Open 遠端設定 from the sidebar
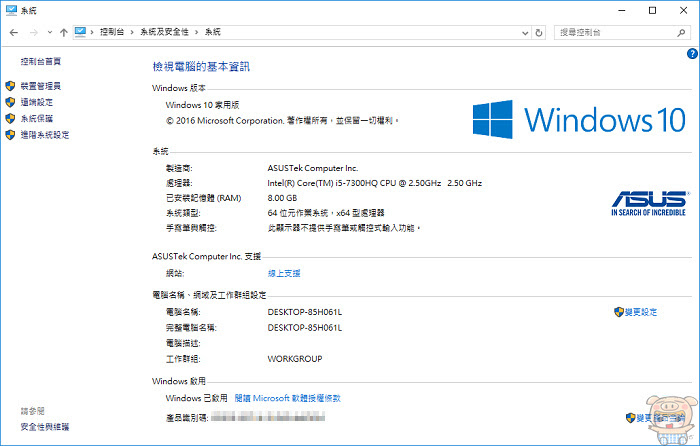The width and height of the screenshot is (700, 446). 37,102
